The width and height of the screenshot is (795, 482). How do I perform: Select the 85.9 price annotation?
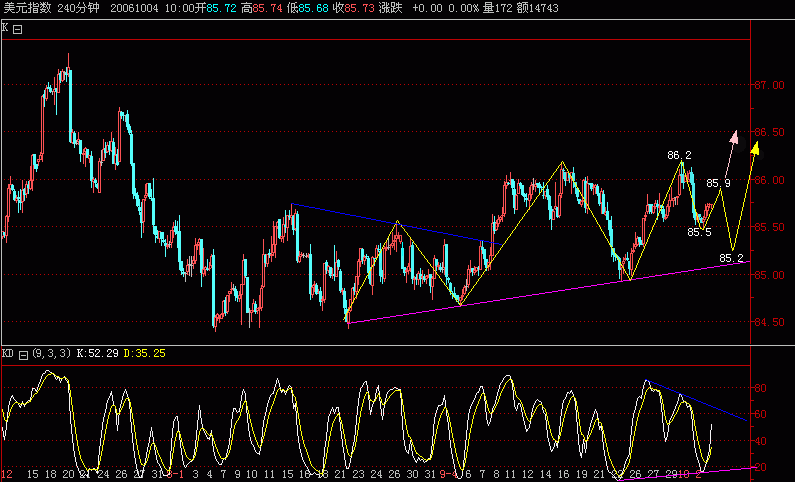pyautogui.click(x=718, y=183)
